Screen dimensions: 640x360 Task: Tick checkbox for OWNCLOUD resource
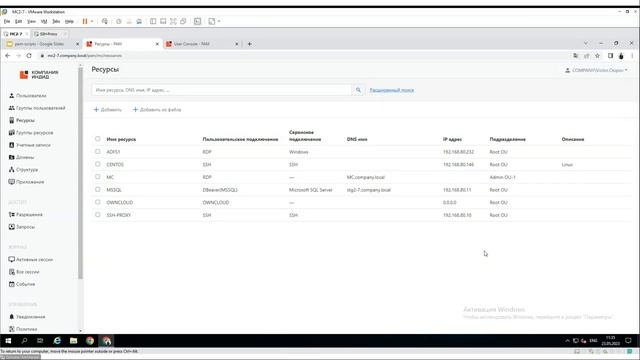tap(98, 202)
